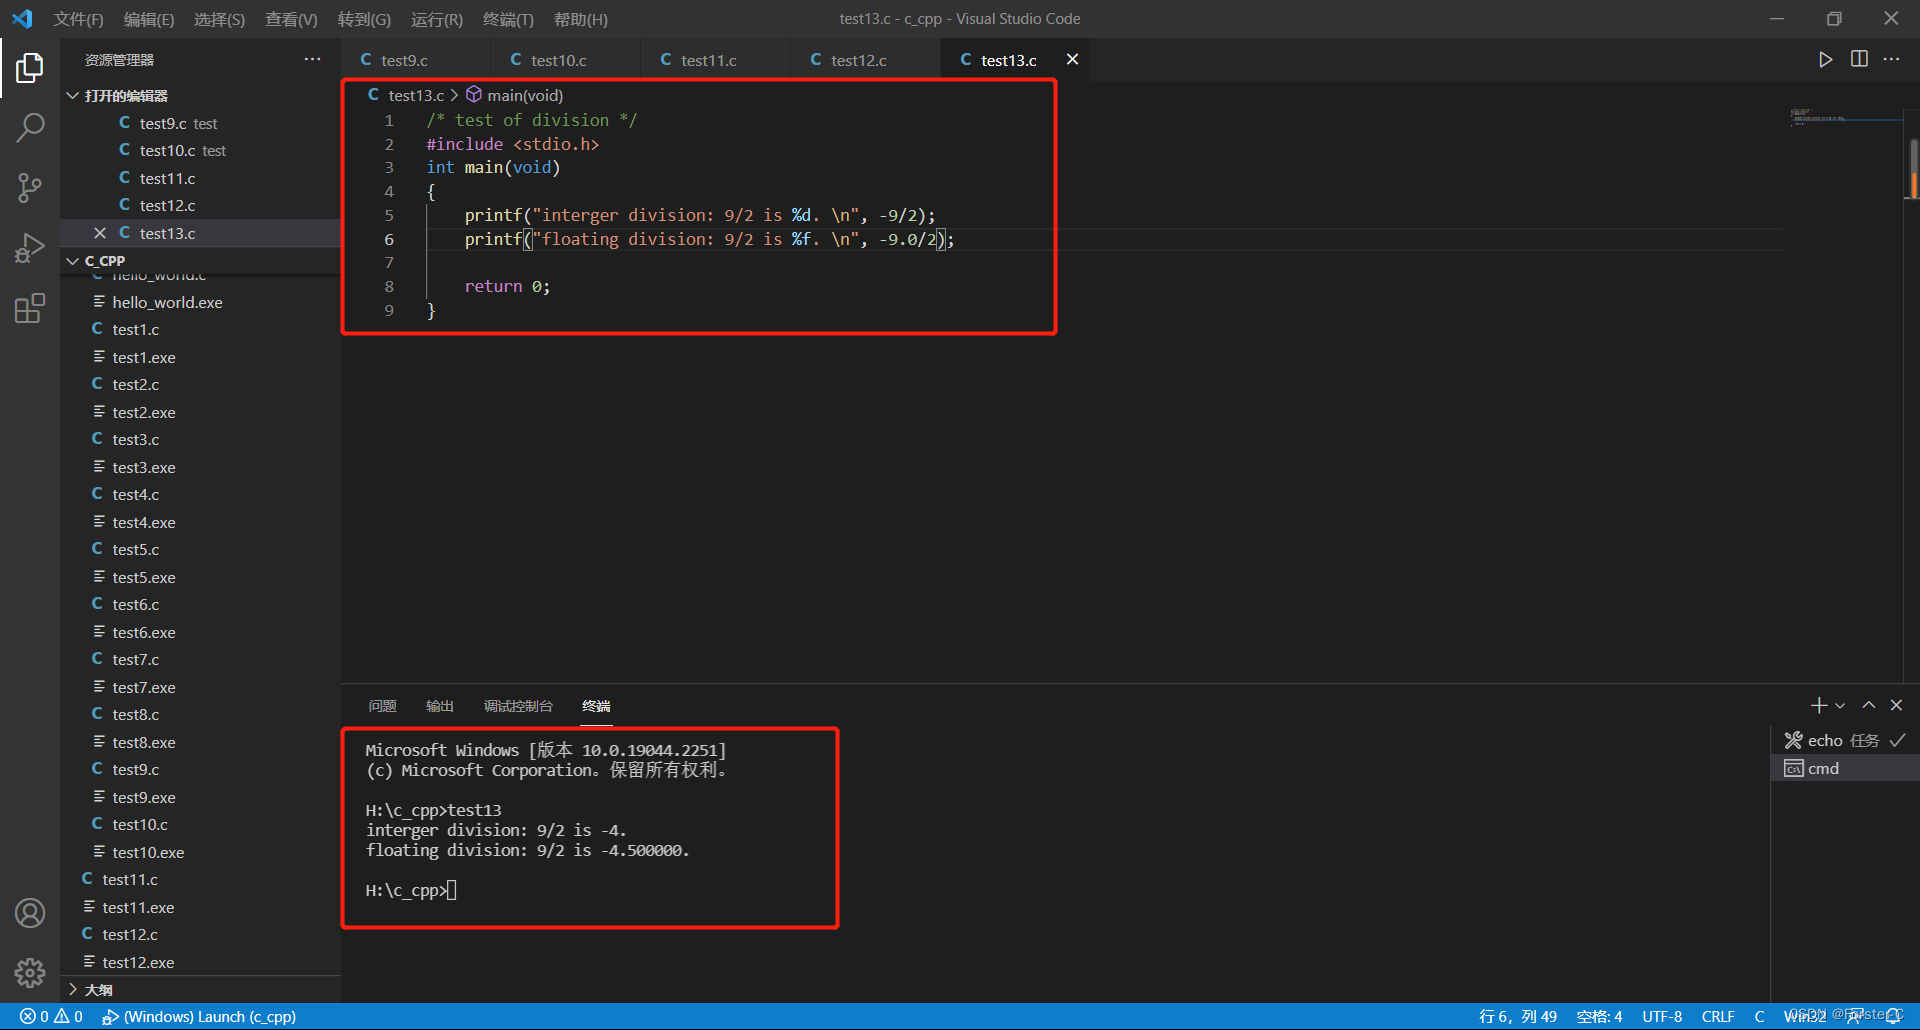This screenshot has height=1030, width=1920.
Task: Change UTF-8 file encoding
Action: 1662,1016
